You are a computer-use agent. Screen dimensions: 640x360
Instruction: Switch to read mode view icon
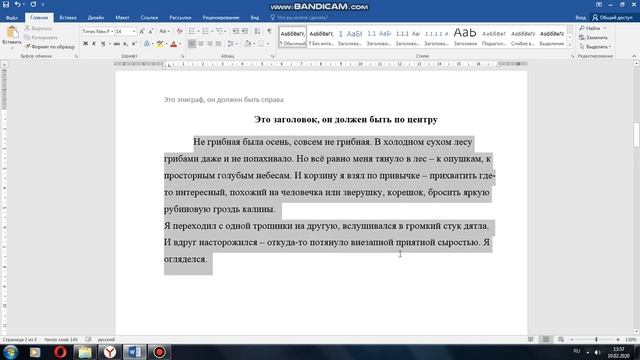tap(531, 340)
